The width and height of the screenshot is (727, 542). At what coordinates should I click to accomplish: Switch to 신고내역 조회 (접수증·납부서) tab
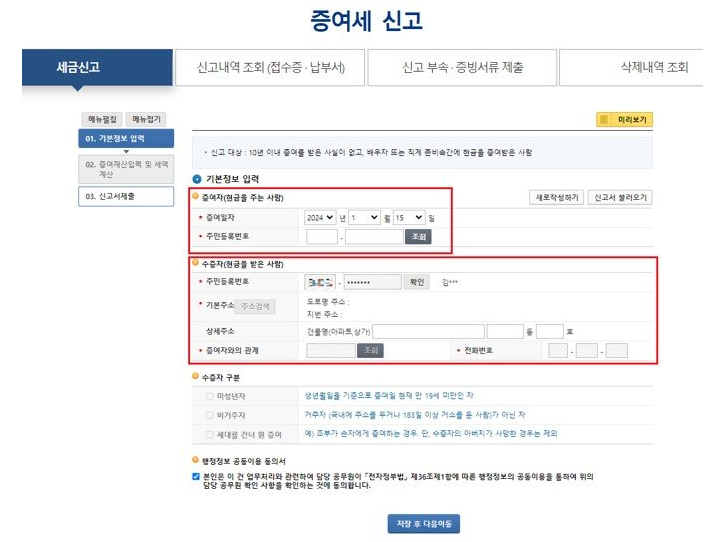pos(270,68)
